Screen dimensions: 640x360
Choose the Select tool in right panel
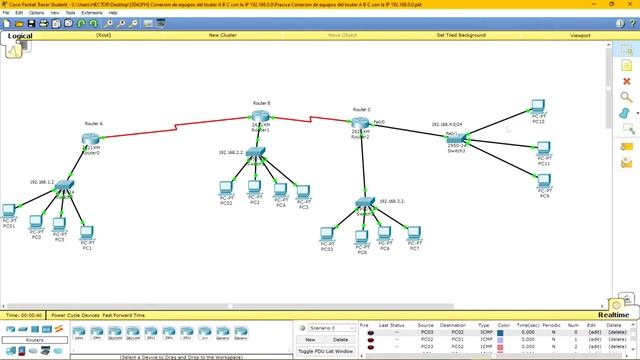[x=627, y=50]
